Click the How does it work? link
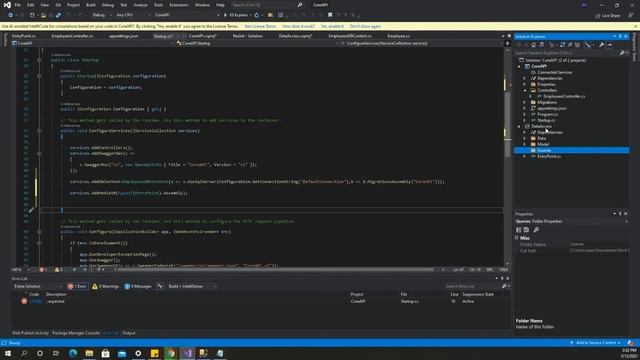 click(x=298, y=26)
